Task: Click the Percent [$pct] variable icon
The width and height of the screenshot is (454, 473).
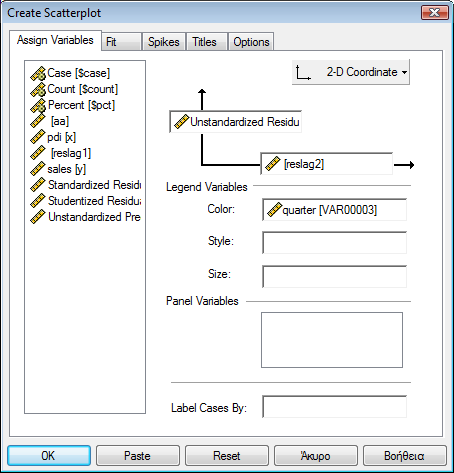Action: [38, 105]
